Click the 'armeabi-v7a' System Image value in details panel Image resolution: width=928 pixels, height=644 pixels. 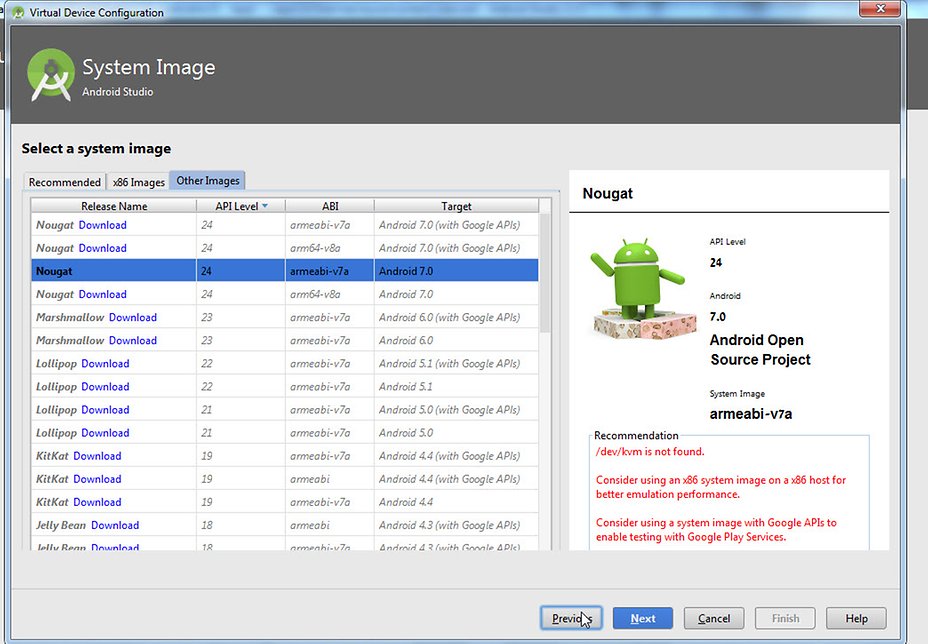(x=750, y=414)
